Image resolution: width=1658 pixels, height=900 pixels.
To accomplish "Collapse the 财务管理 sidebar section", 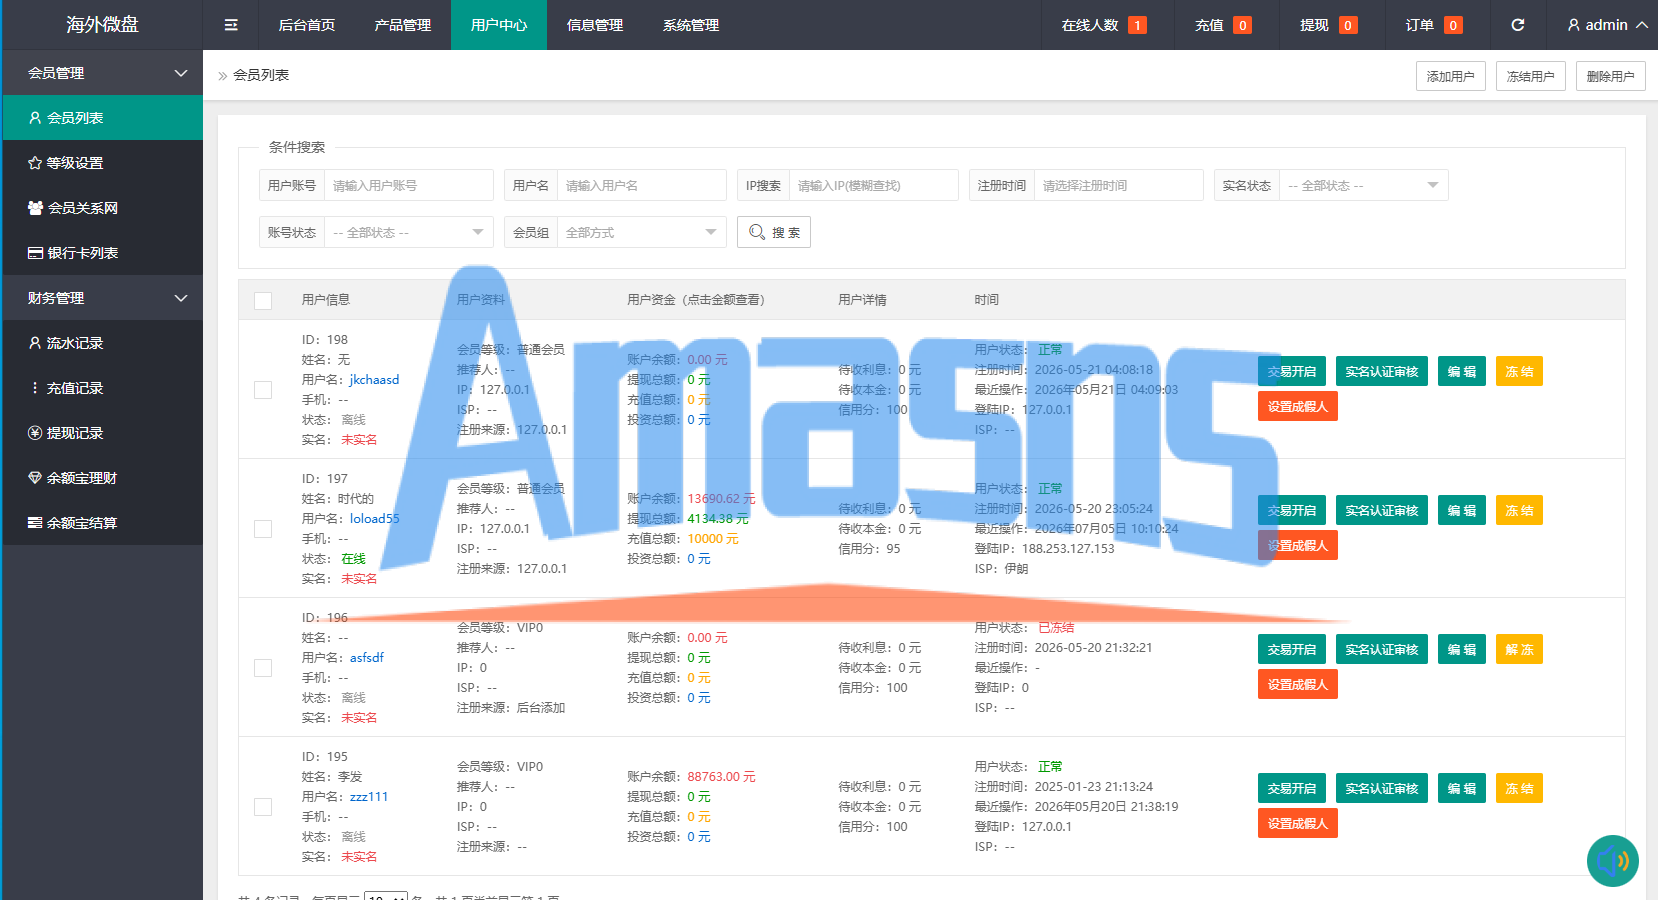I will (103, 298).
